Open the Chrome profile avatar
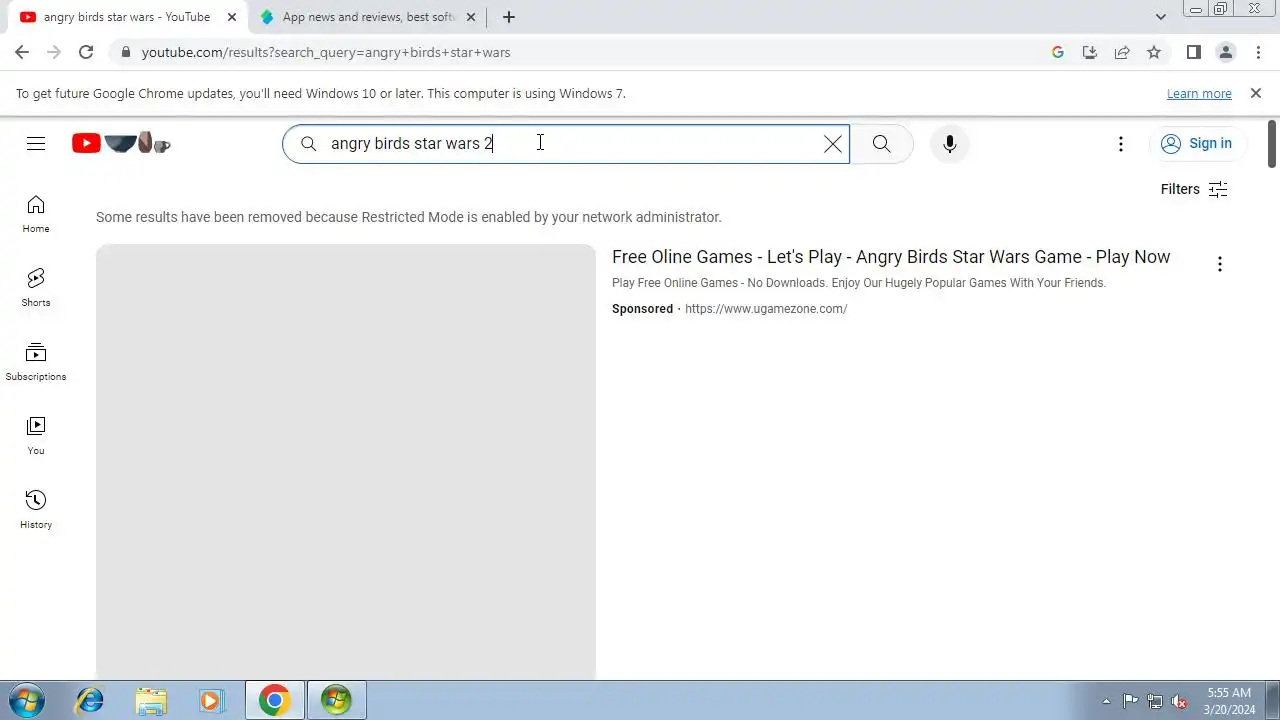 coord(1225,52)
